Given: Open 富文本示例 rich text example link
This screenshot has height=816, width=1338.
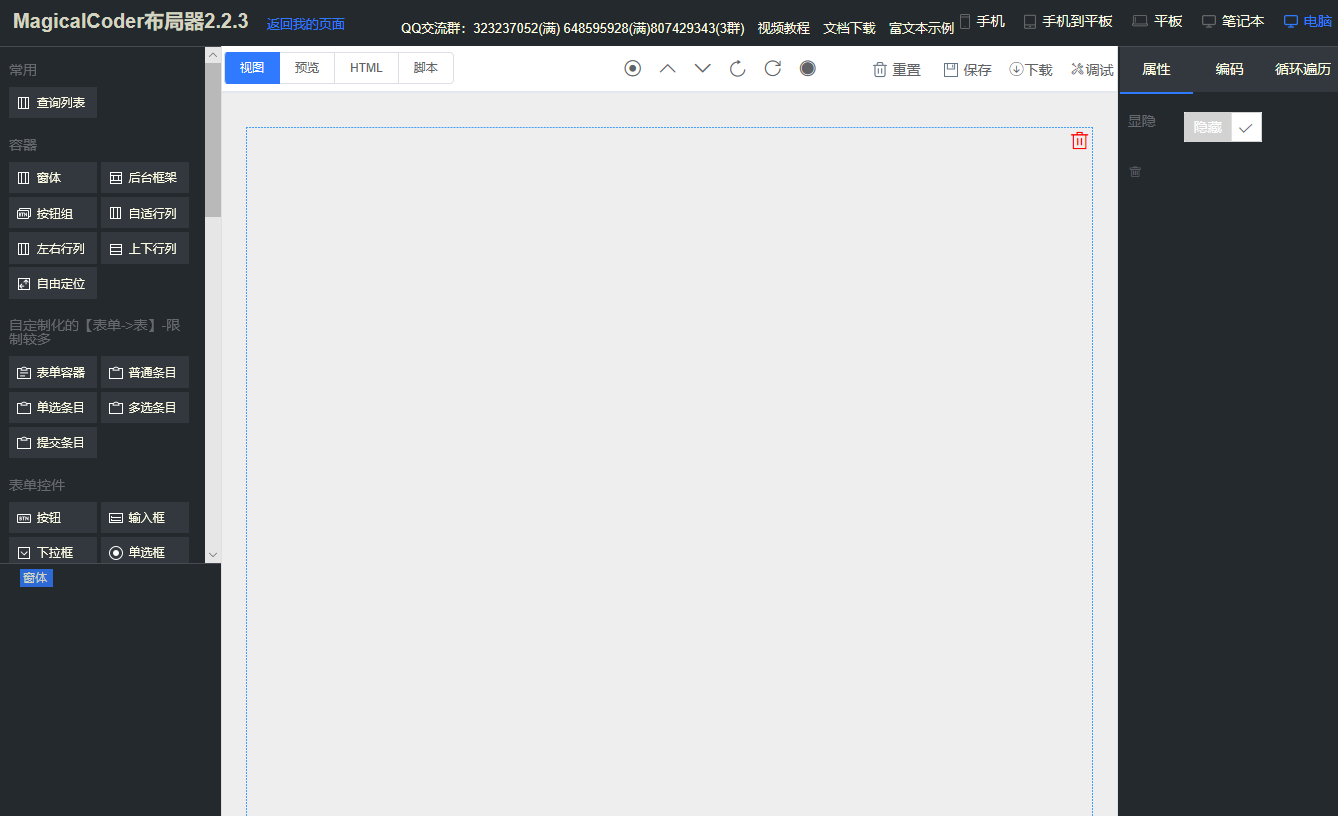Looking at the screenshot, I should click(x=921, y=28).
